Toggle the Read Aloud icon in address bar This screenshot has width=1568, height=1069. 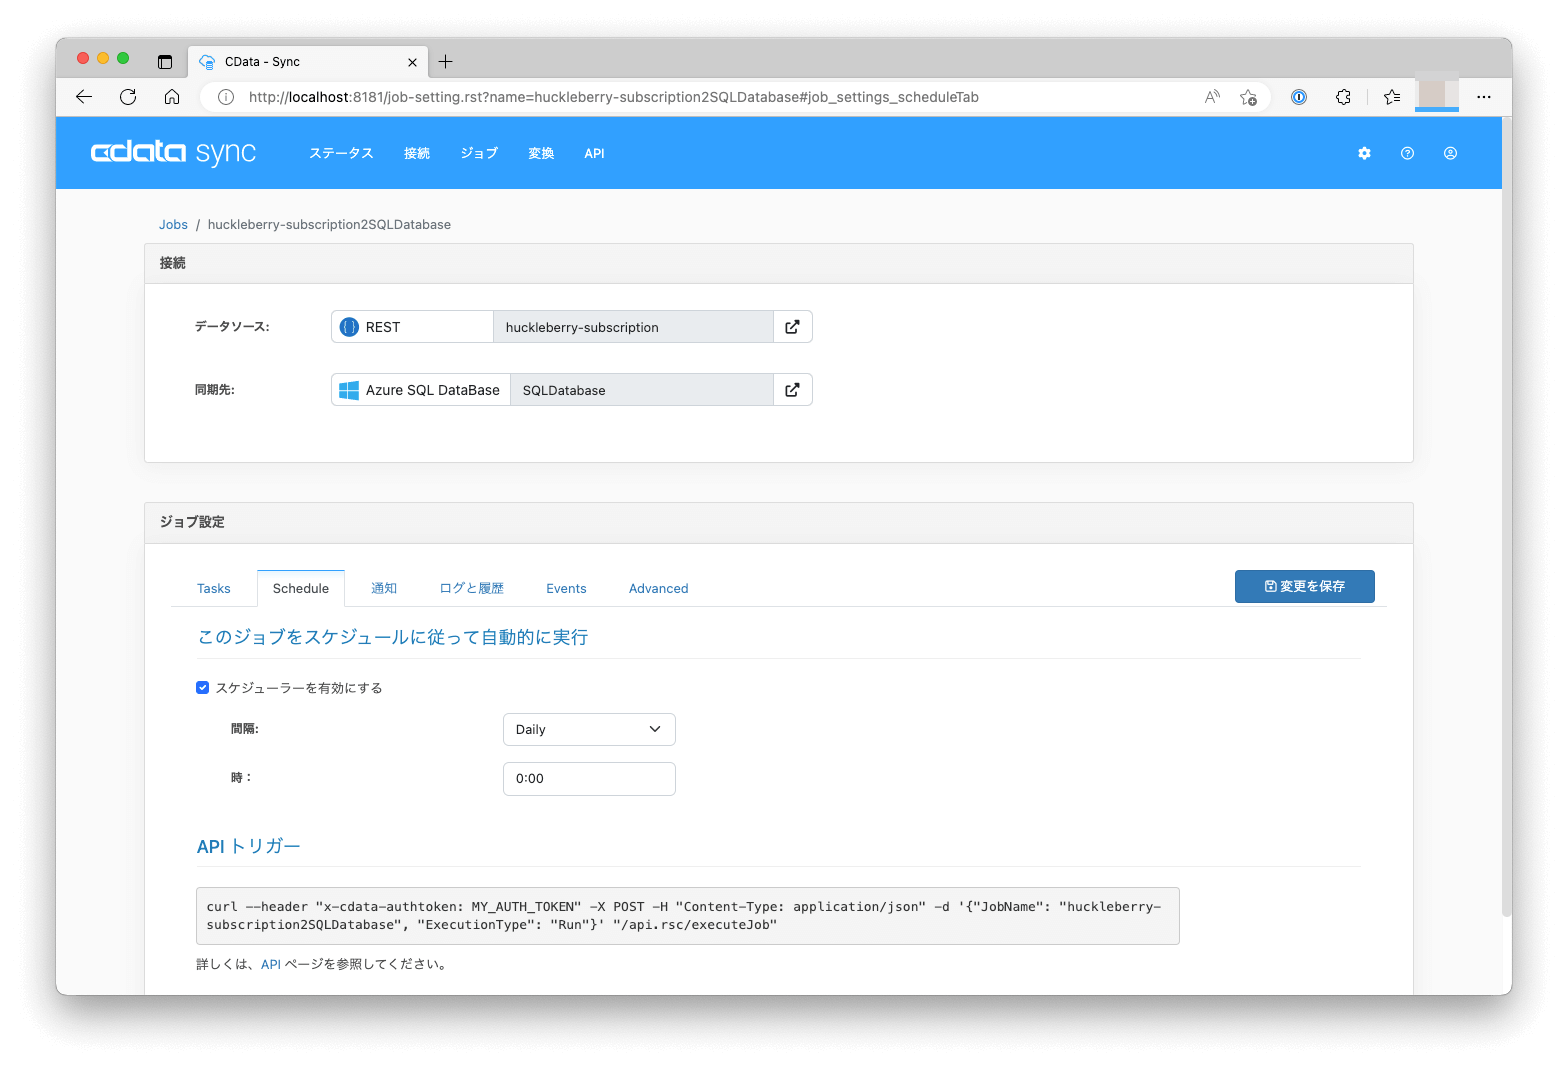1212,97
